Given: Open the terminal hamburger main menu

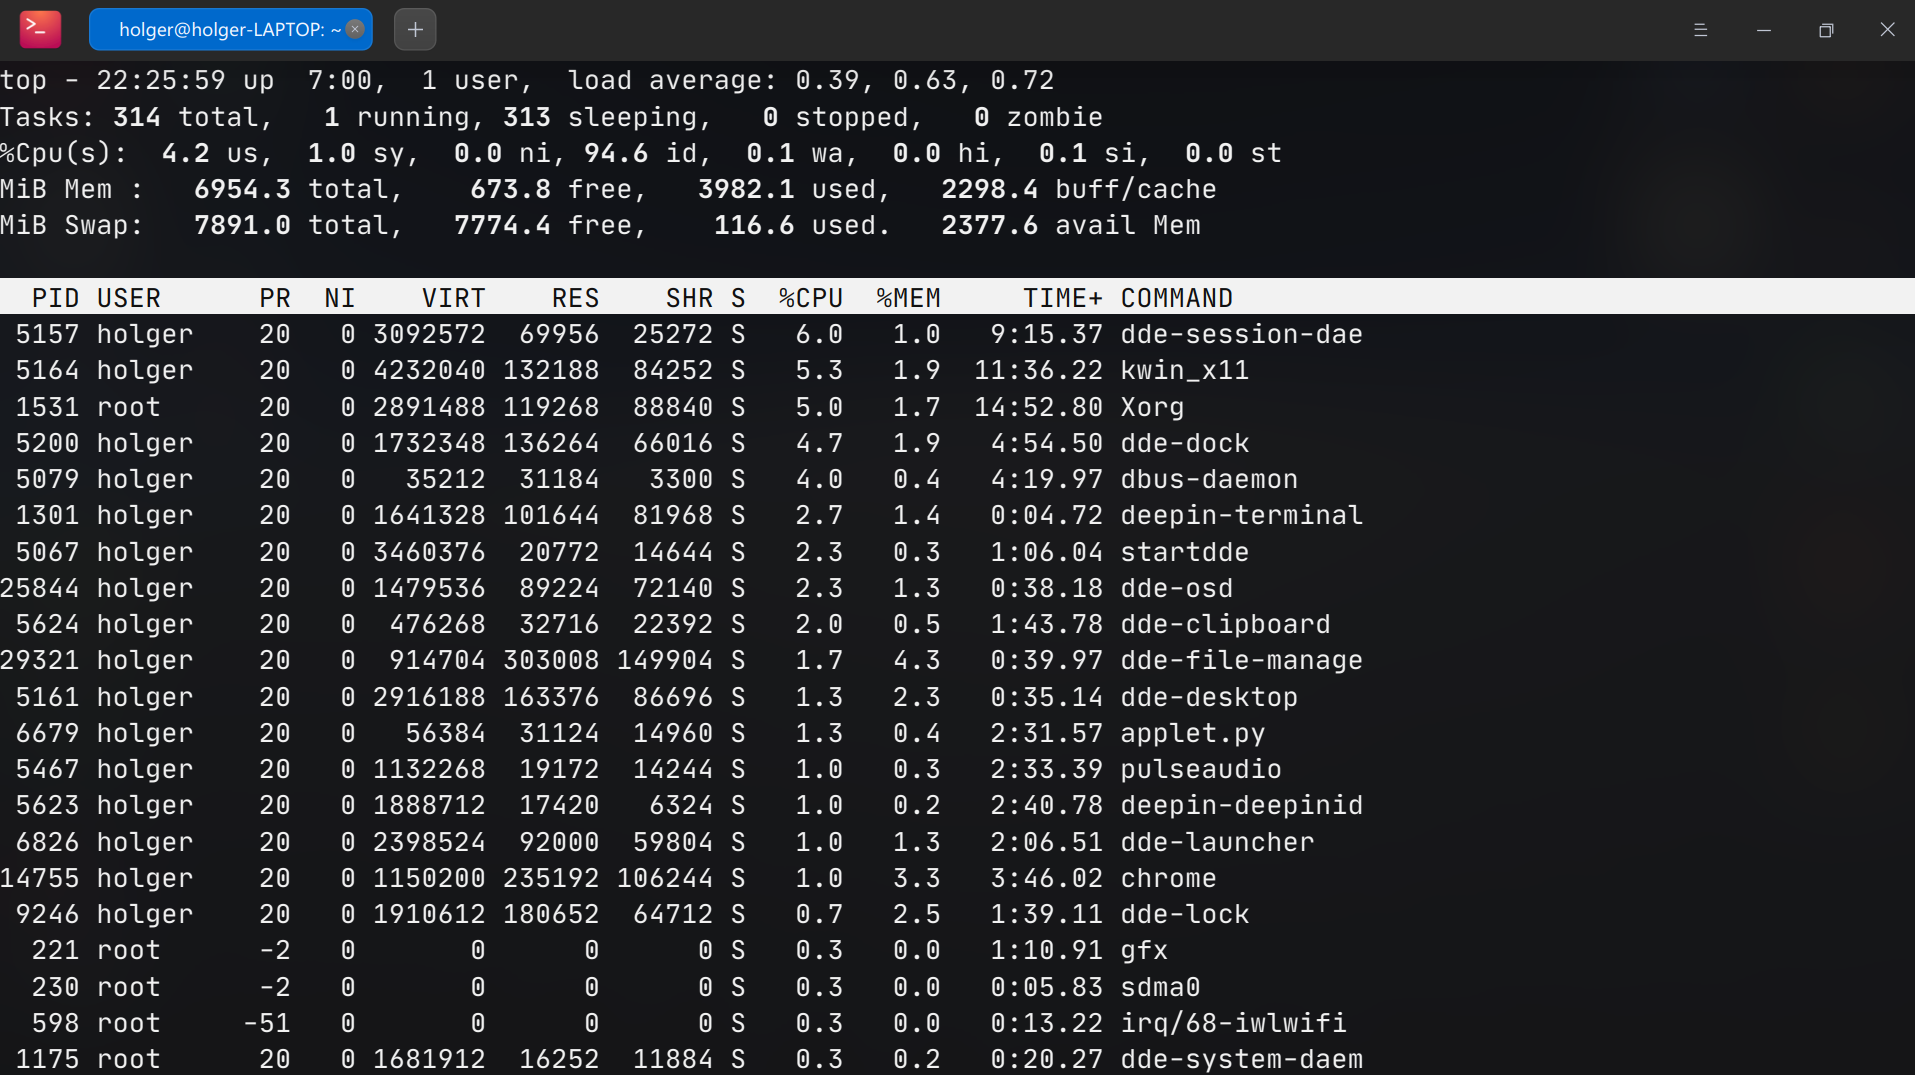Looking at the screenshot, I should pos(1700,30).
